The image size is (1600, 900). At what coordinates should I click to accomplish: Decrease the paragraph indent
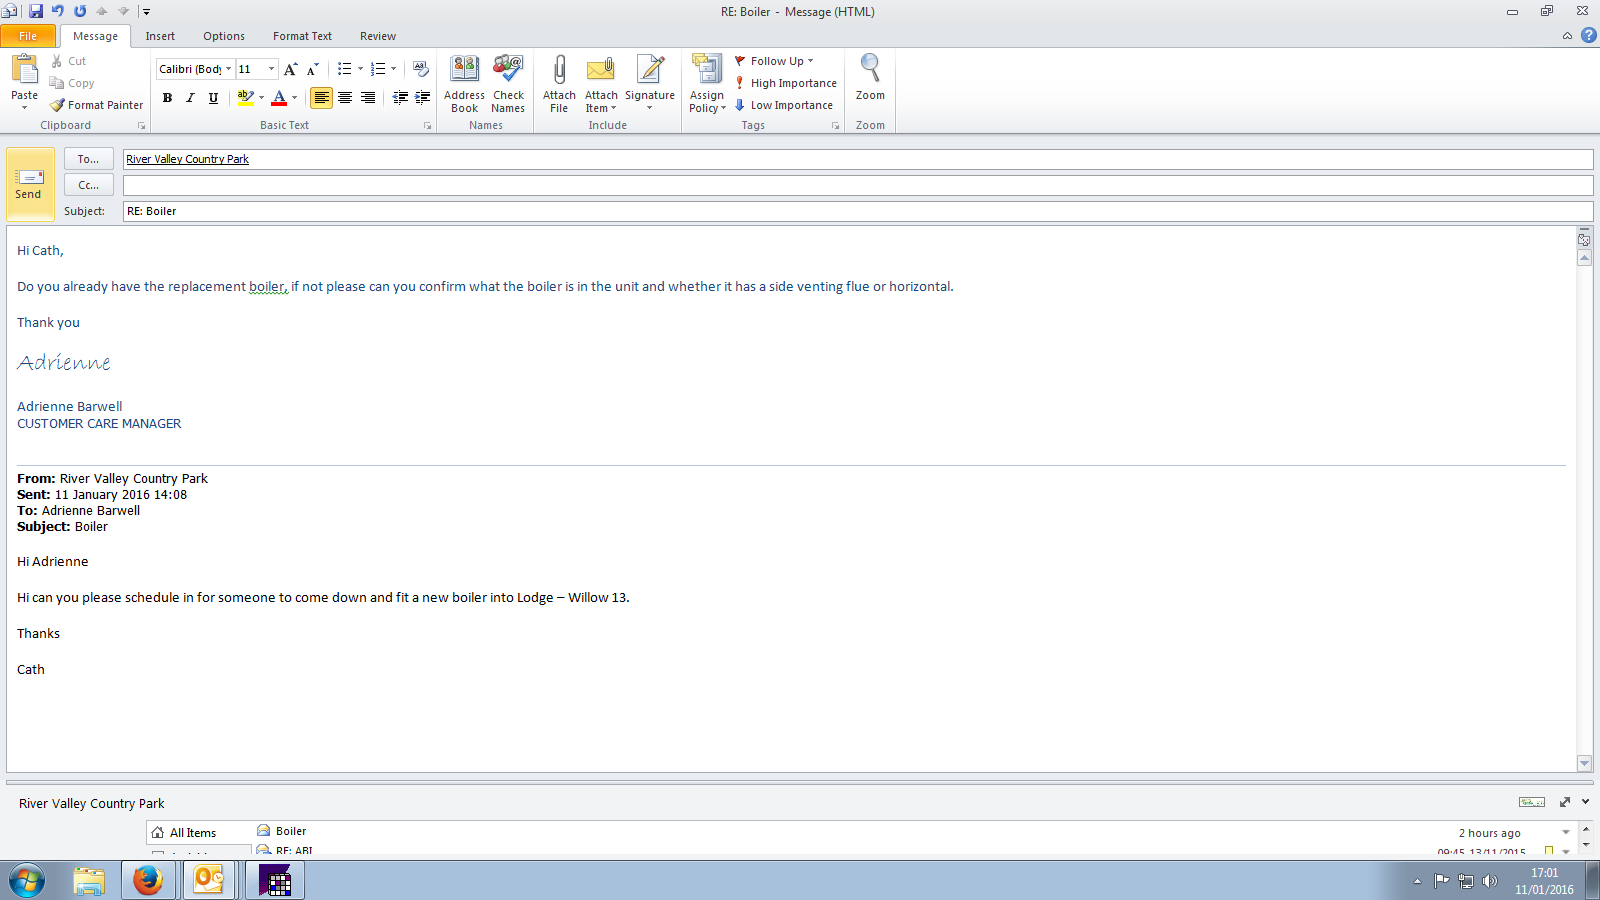click(400, 98)
